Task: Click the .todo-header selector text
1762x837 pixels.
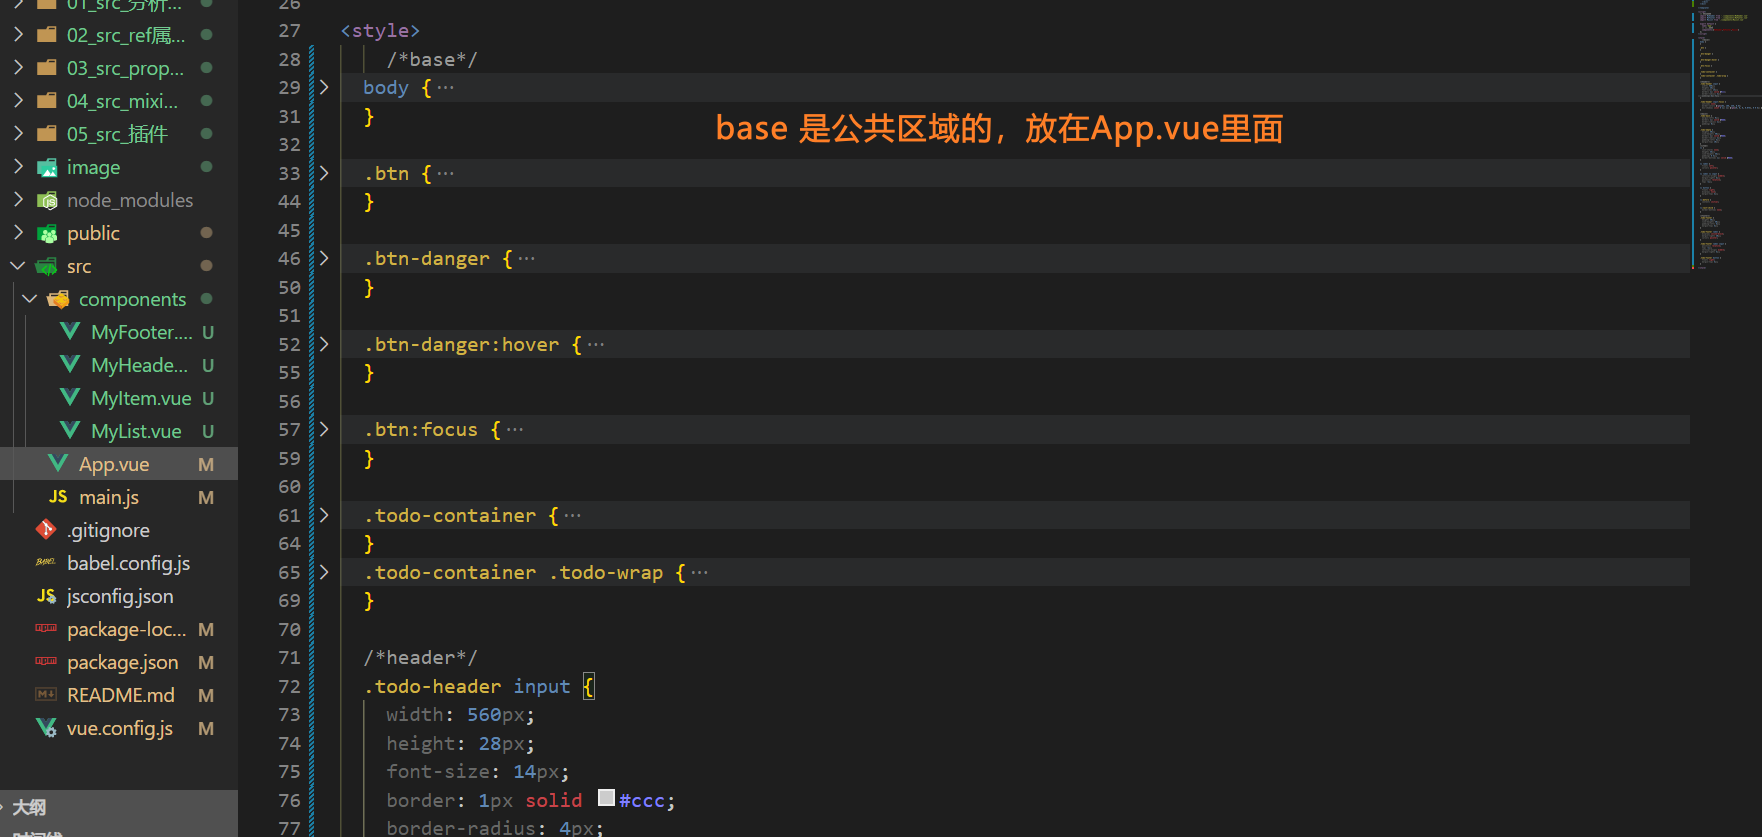Action: [432, 686]
